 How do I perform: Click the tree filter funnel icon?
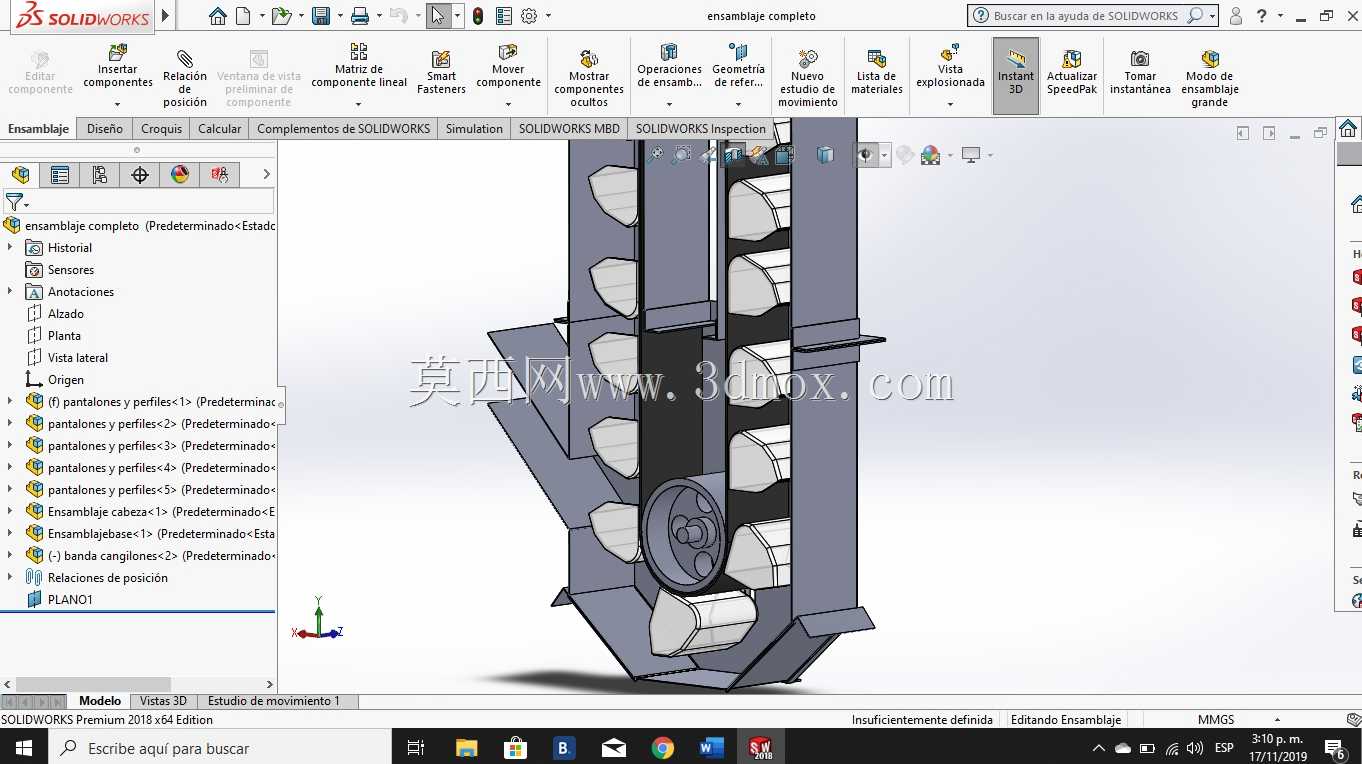tap(13, 202)
